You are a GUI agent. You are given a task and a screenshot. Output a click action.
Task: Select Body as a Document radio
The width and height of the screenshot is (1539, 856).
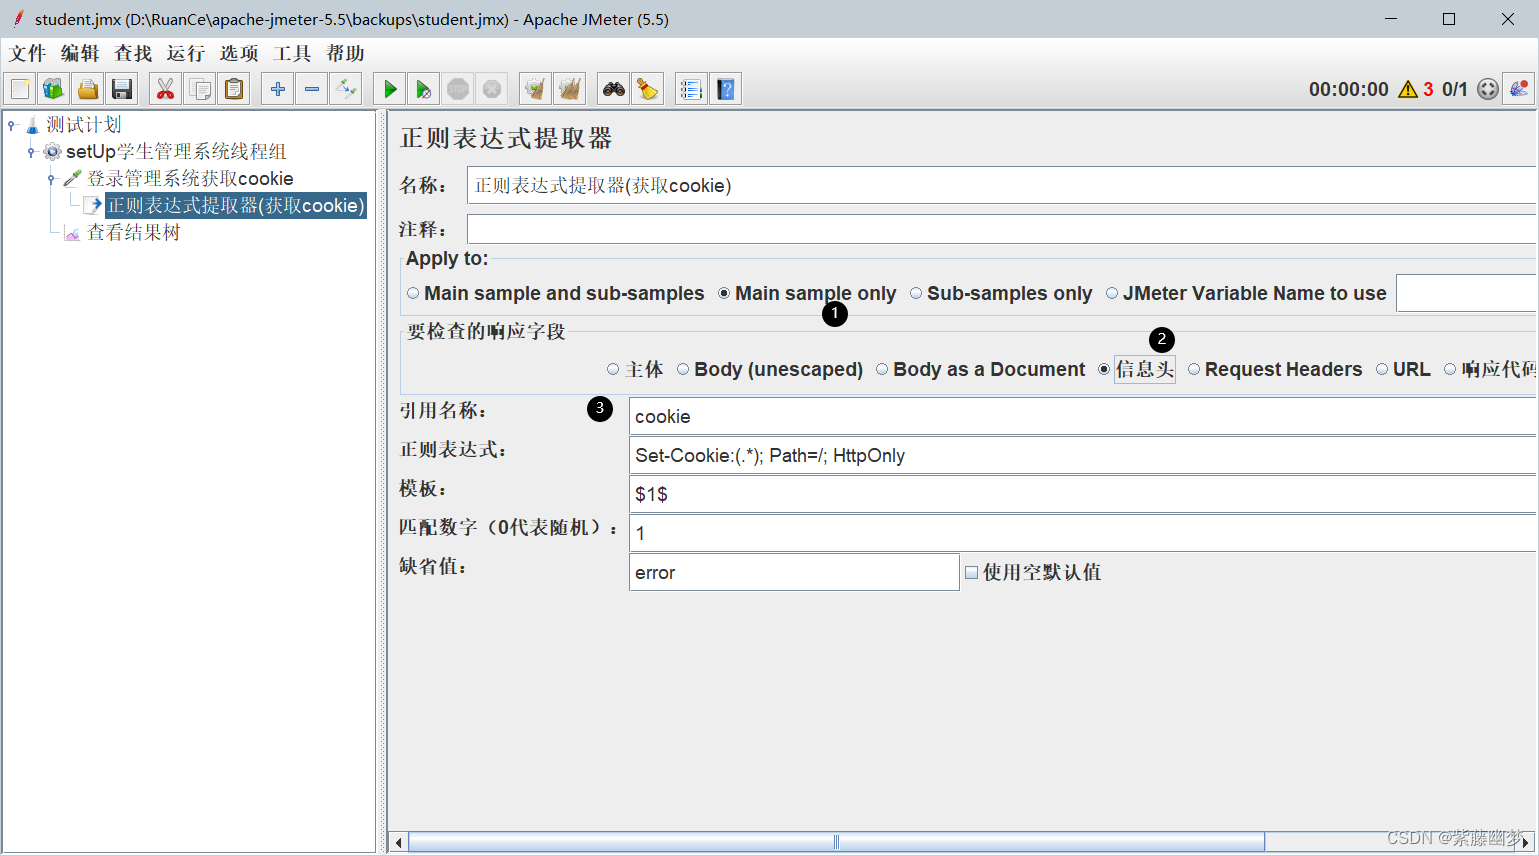(x=882, y=369)
